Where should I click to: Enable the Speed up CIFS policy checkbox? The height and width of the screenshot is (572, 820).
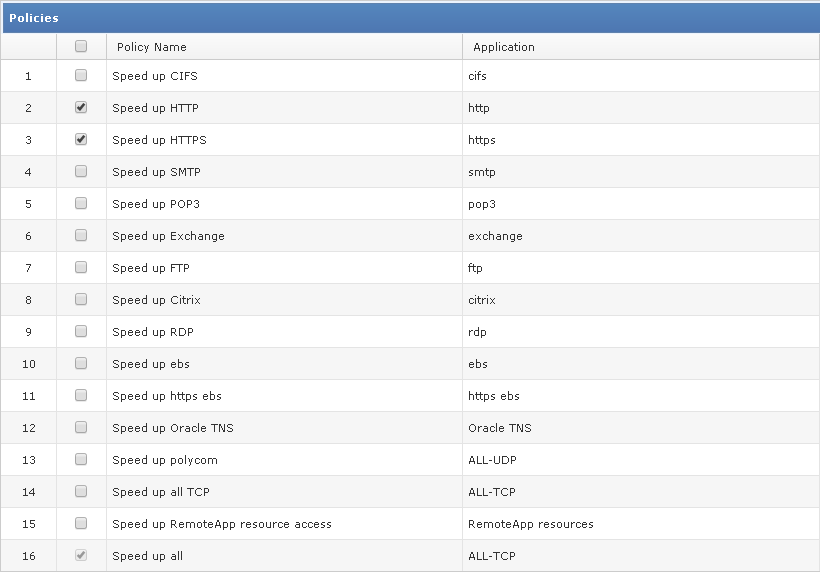coord(81,75)
